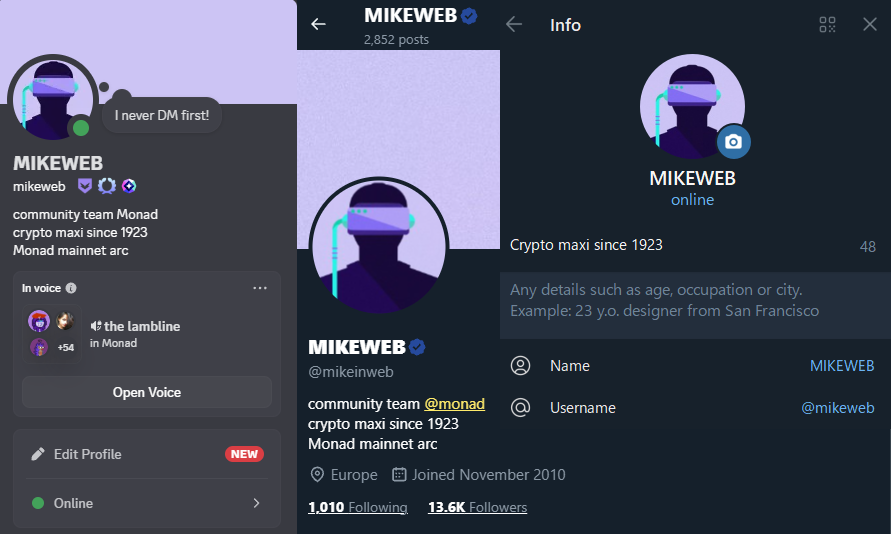
Task: Click the camera icon on Telegram avatar
Action: [x=733, y=141]
